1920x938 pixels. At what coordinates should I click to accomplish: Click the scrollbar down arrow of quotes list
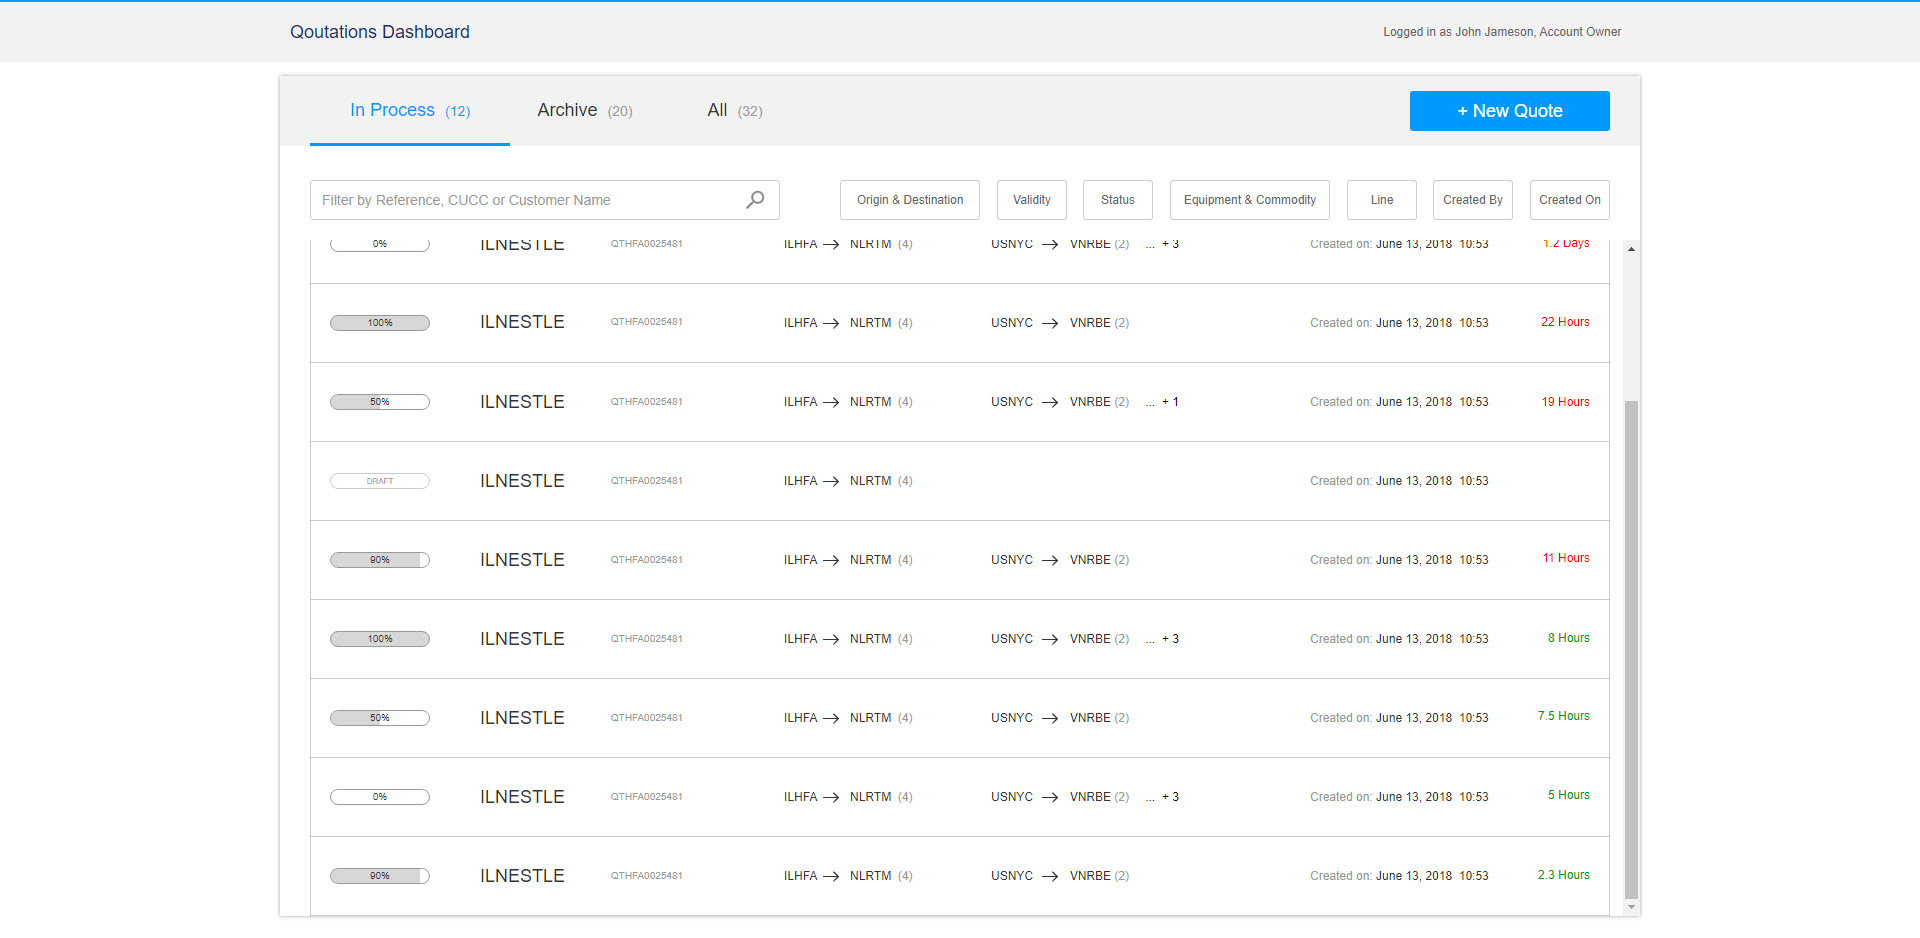[1631, 907]
